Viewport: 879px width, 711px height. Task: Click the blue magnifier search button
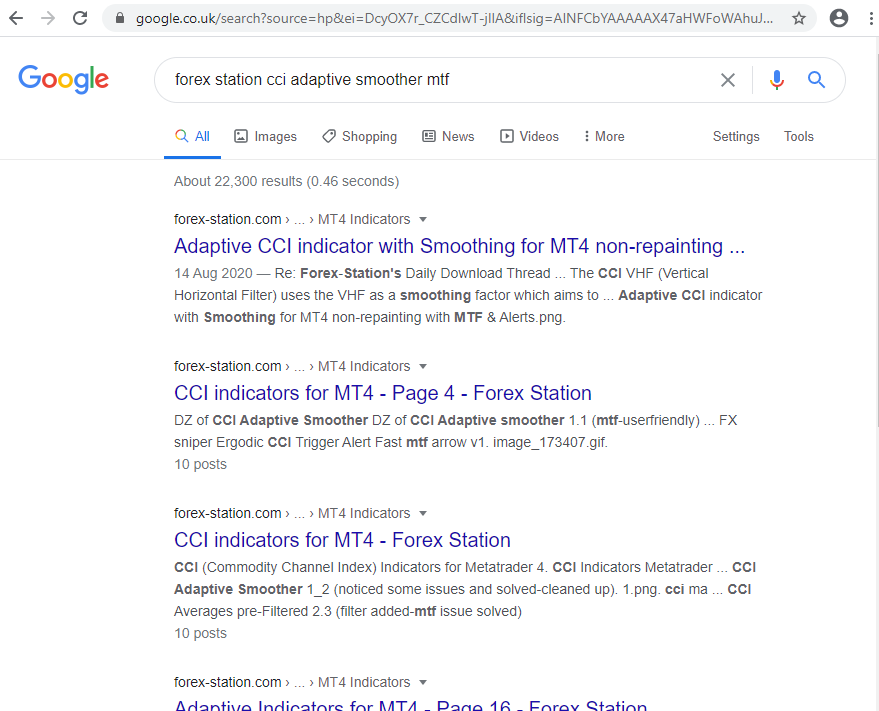point(816,80)
